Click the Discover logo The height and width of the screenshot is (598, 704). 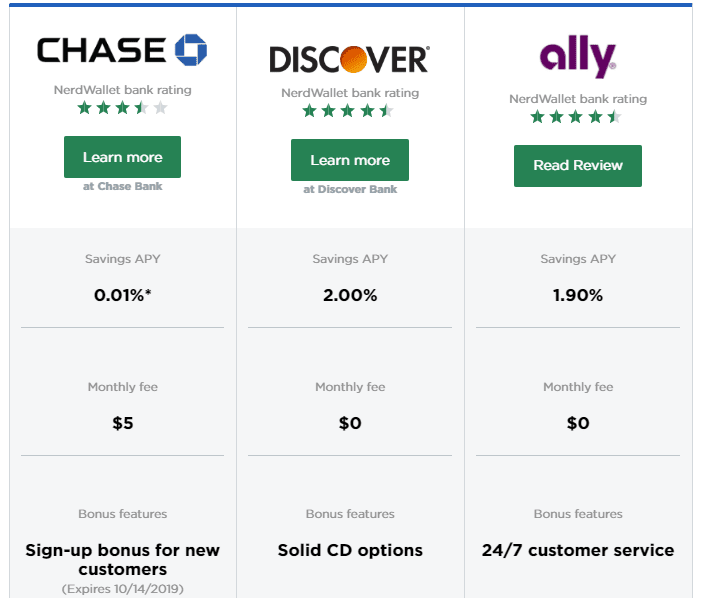pyautogui.click(x=350, y=59)
